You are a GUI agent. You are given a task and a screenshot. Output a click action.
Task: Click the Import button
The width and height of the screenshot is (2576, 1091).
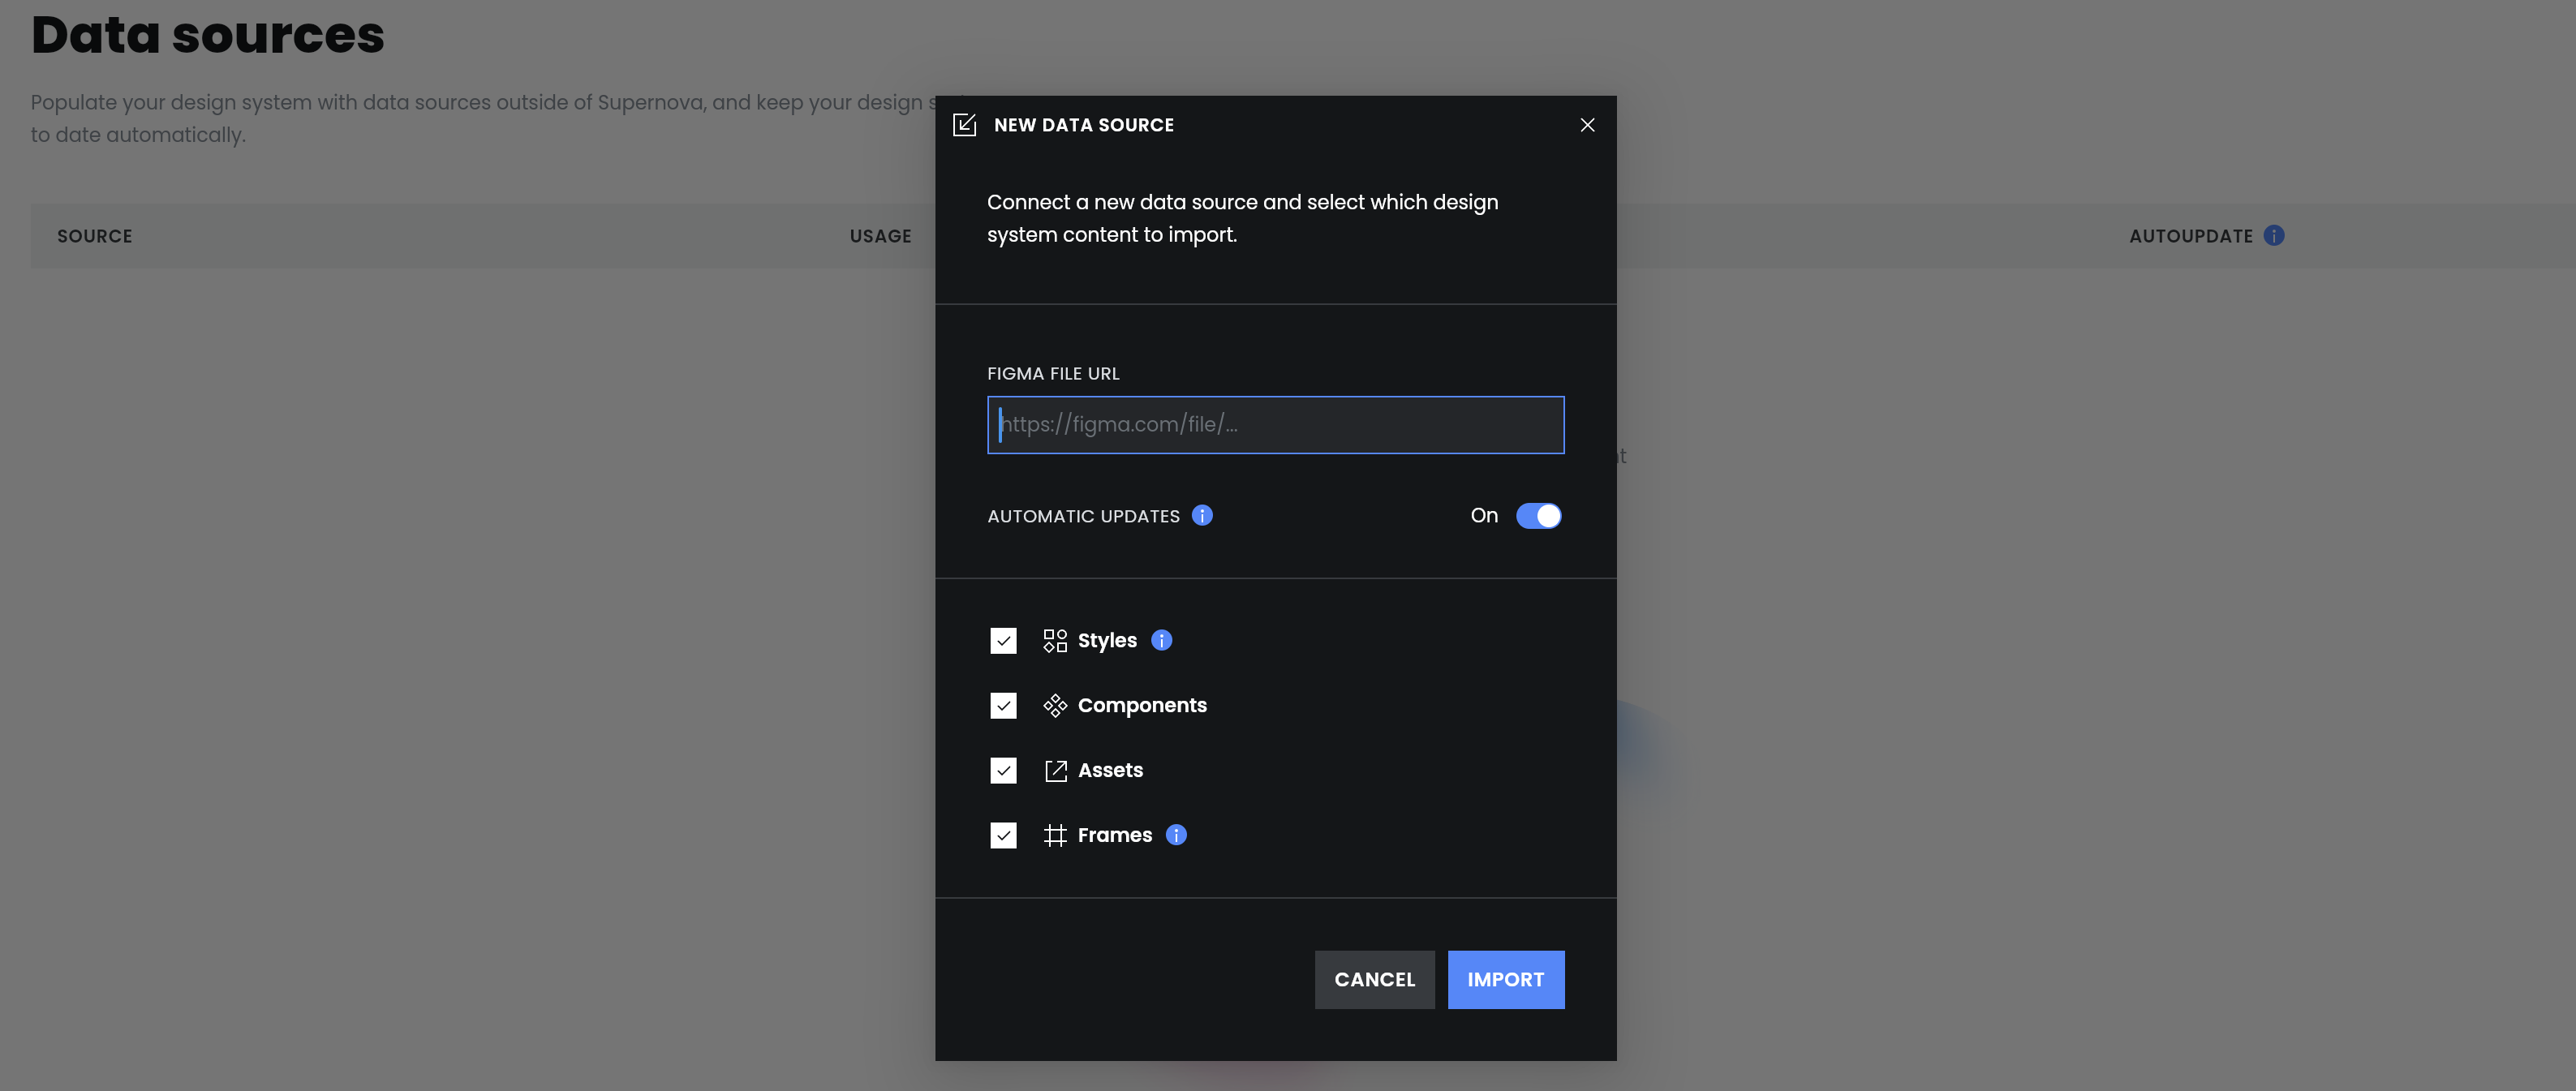click(x=1506, y=980)
